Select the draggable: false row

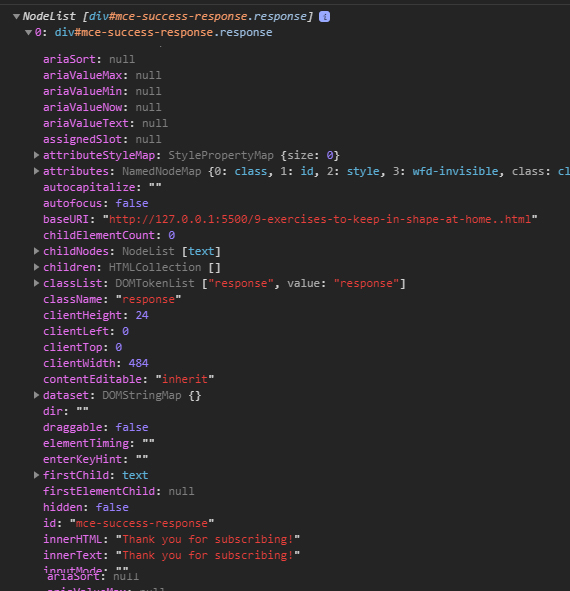pyautogui.click(x=95, y=427)
